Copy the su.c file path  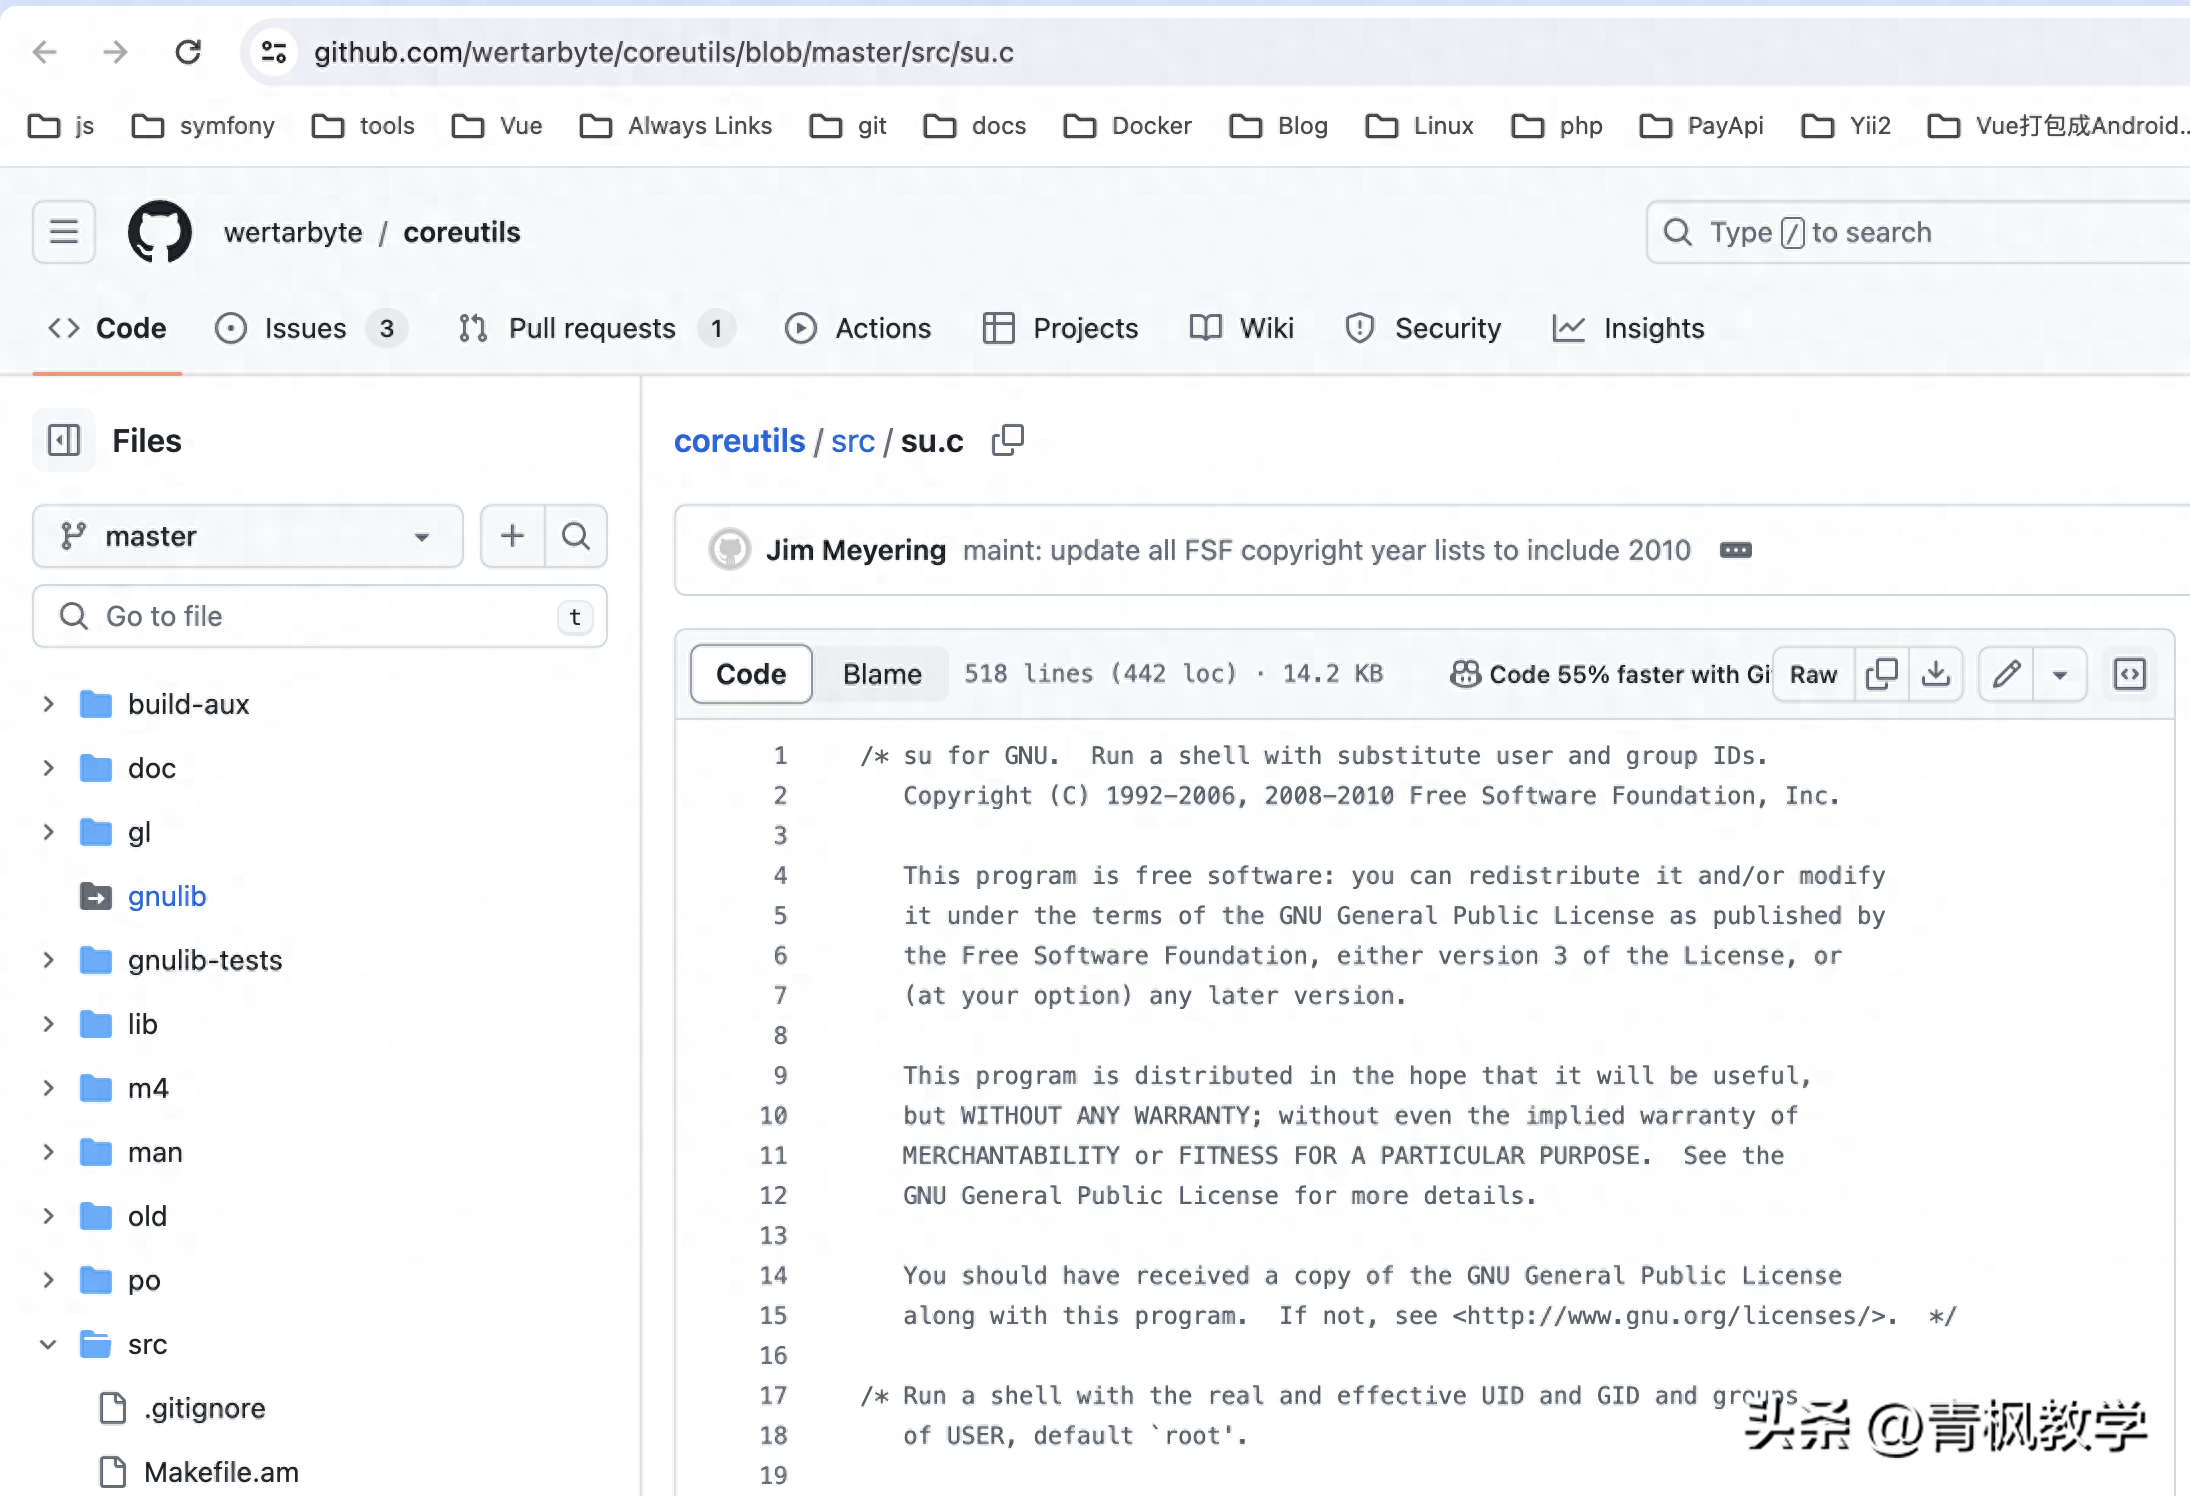click(1007, 440)
